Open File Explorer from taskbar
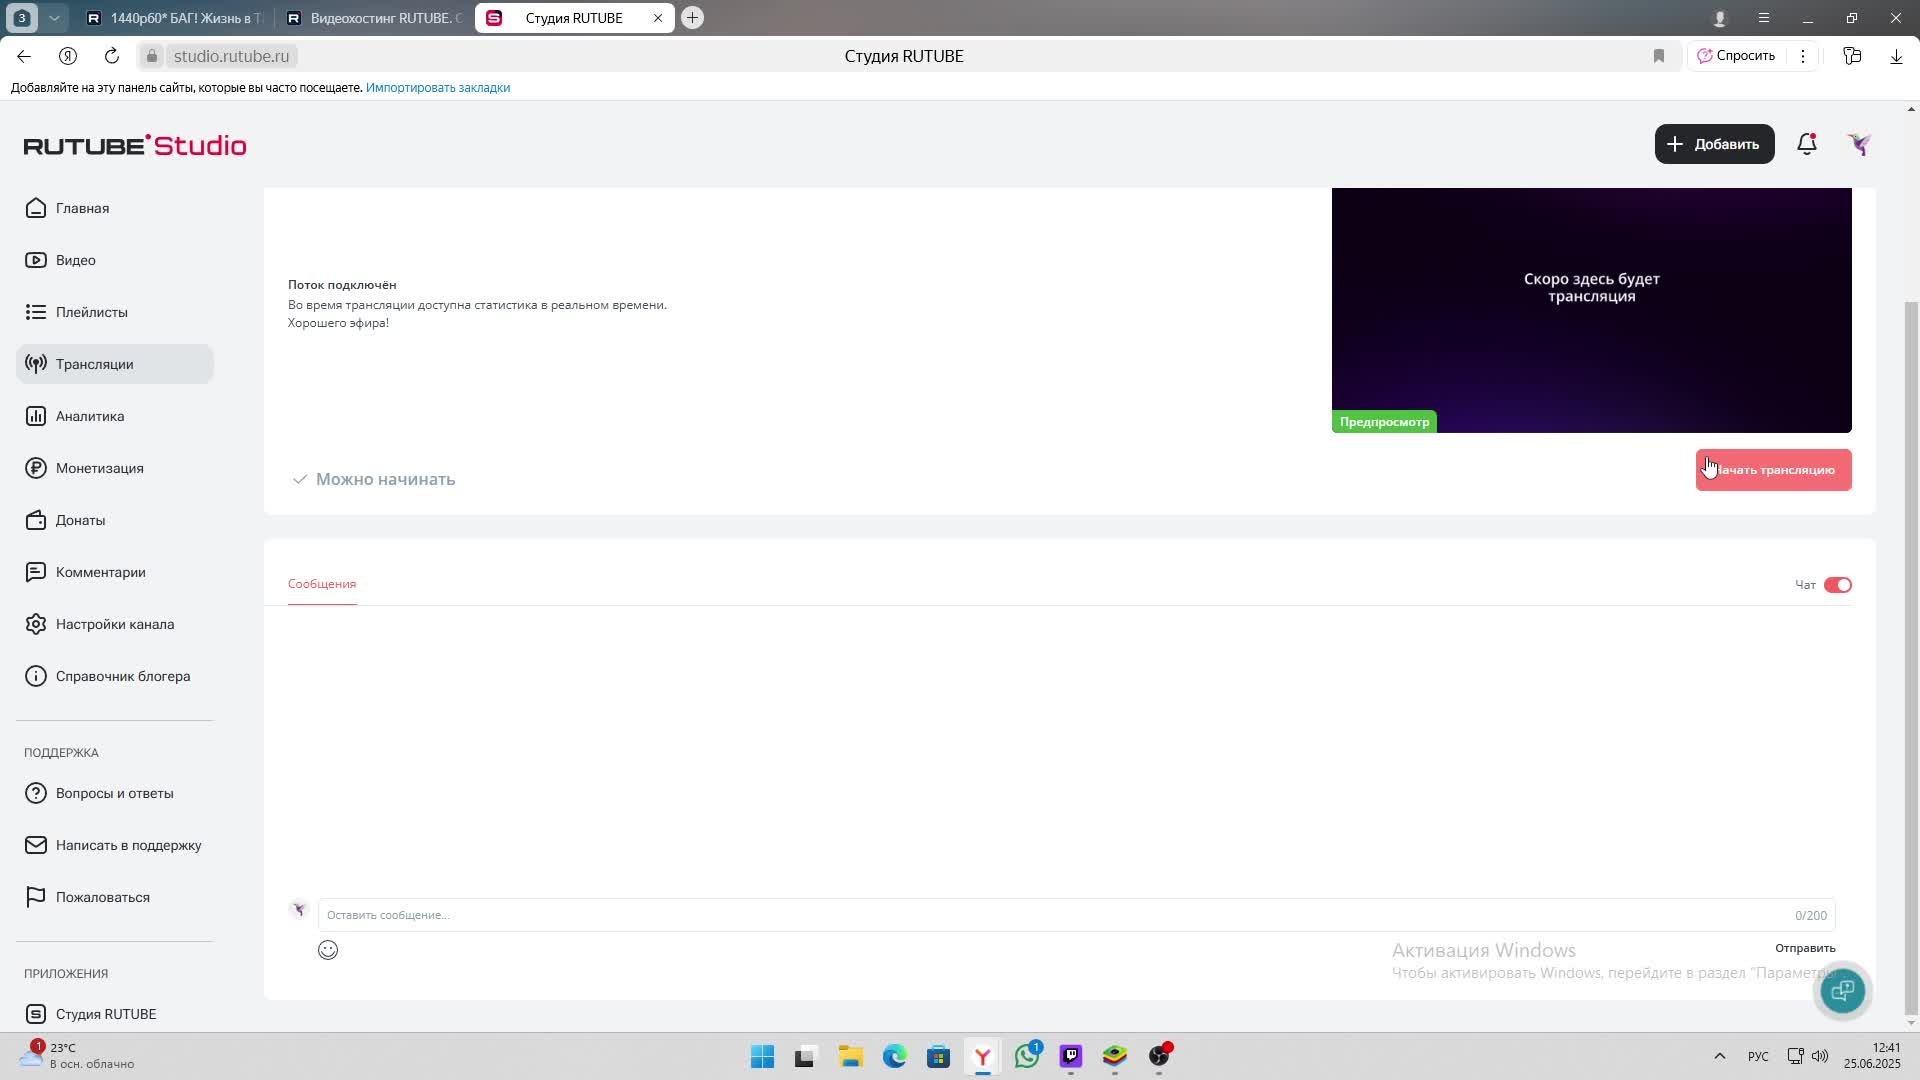This screenshot has height=1080, width=1920. (850, 1056)
